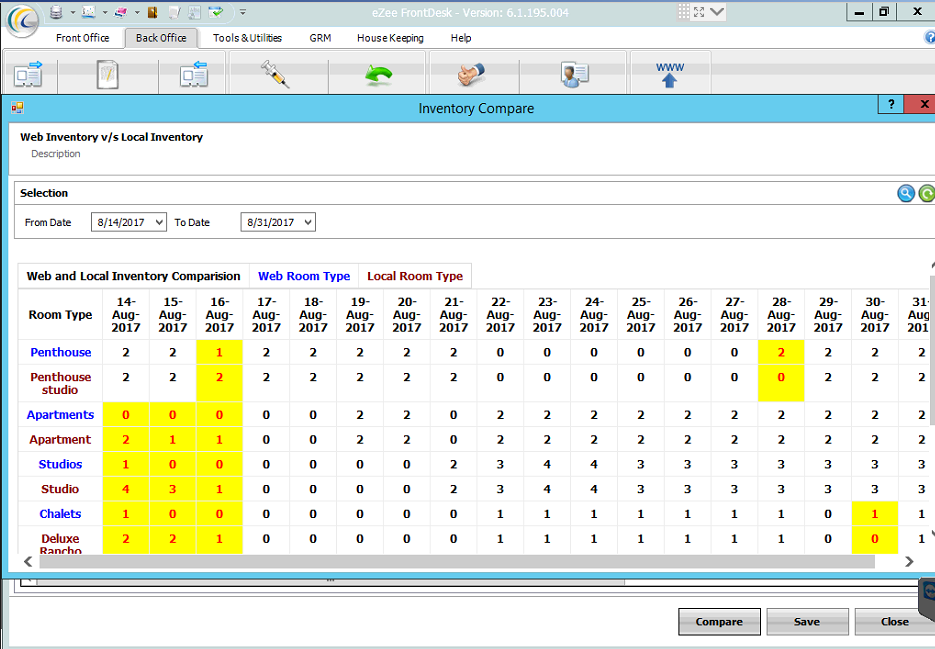935x649 pixels.
Task: Click the brown door quick-access icon
Action: coord(152,12)
